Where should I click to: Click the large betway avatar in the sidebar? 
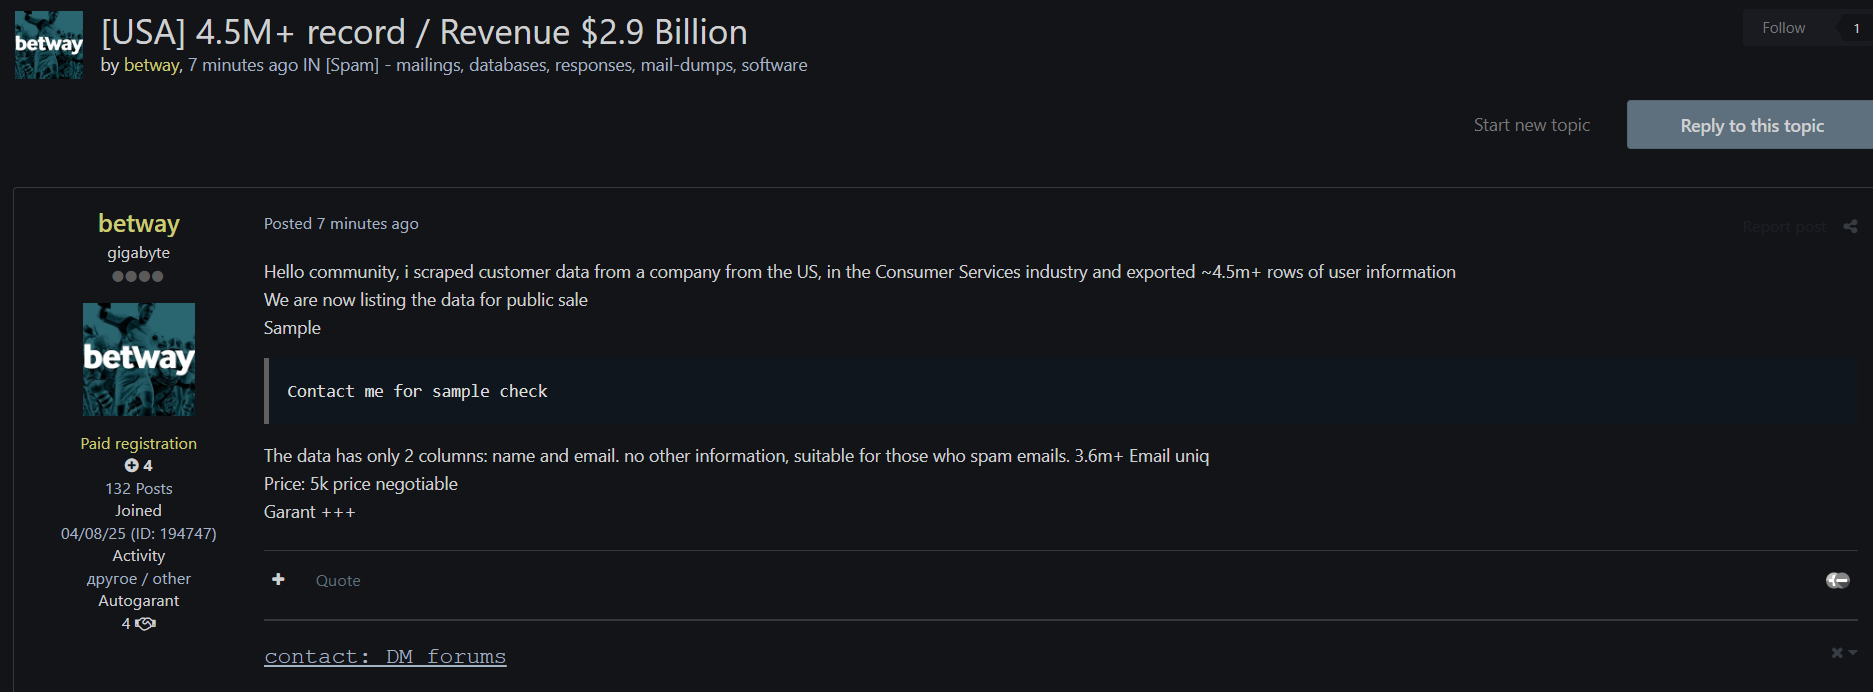(x=139, y=359)
